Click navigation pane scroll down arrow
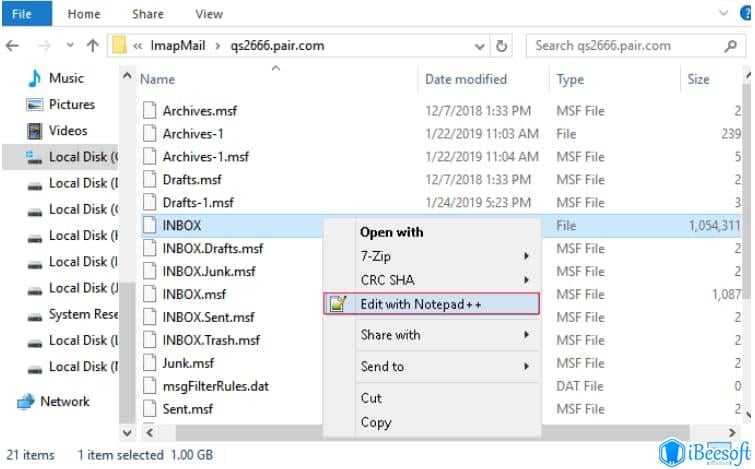Viewport: 755px width, 469px height. (127, 433)
